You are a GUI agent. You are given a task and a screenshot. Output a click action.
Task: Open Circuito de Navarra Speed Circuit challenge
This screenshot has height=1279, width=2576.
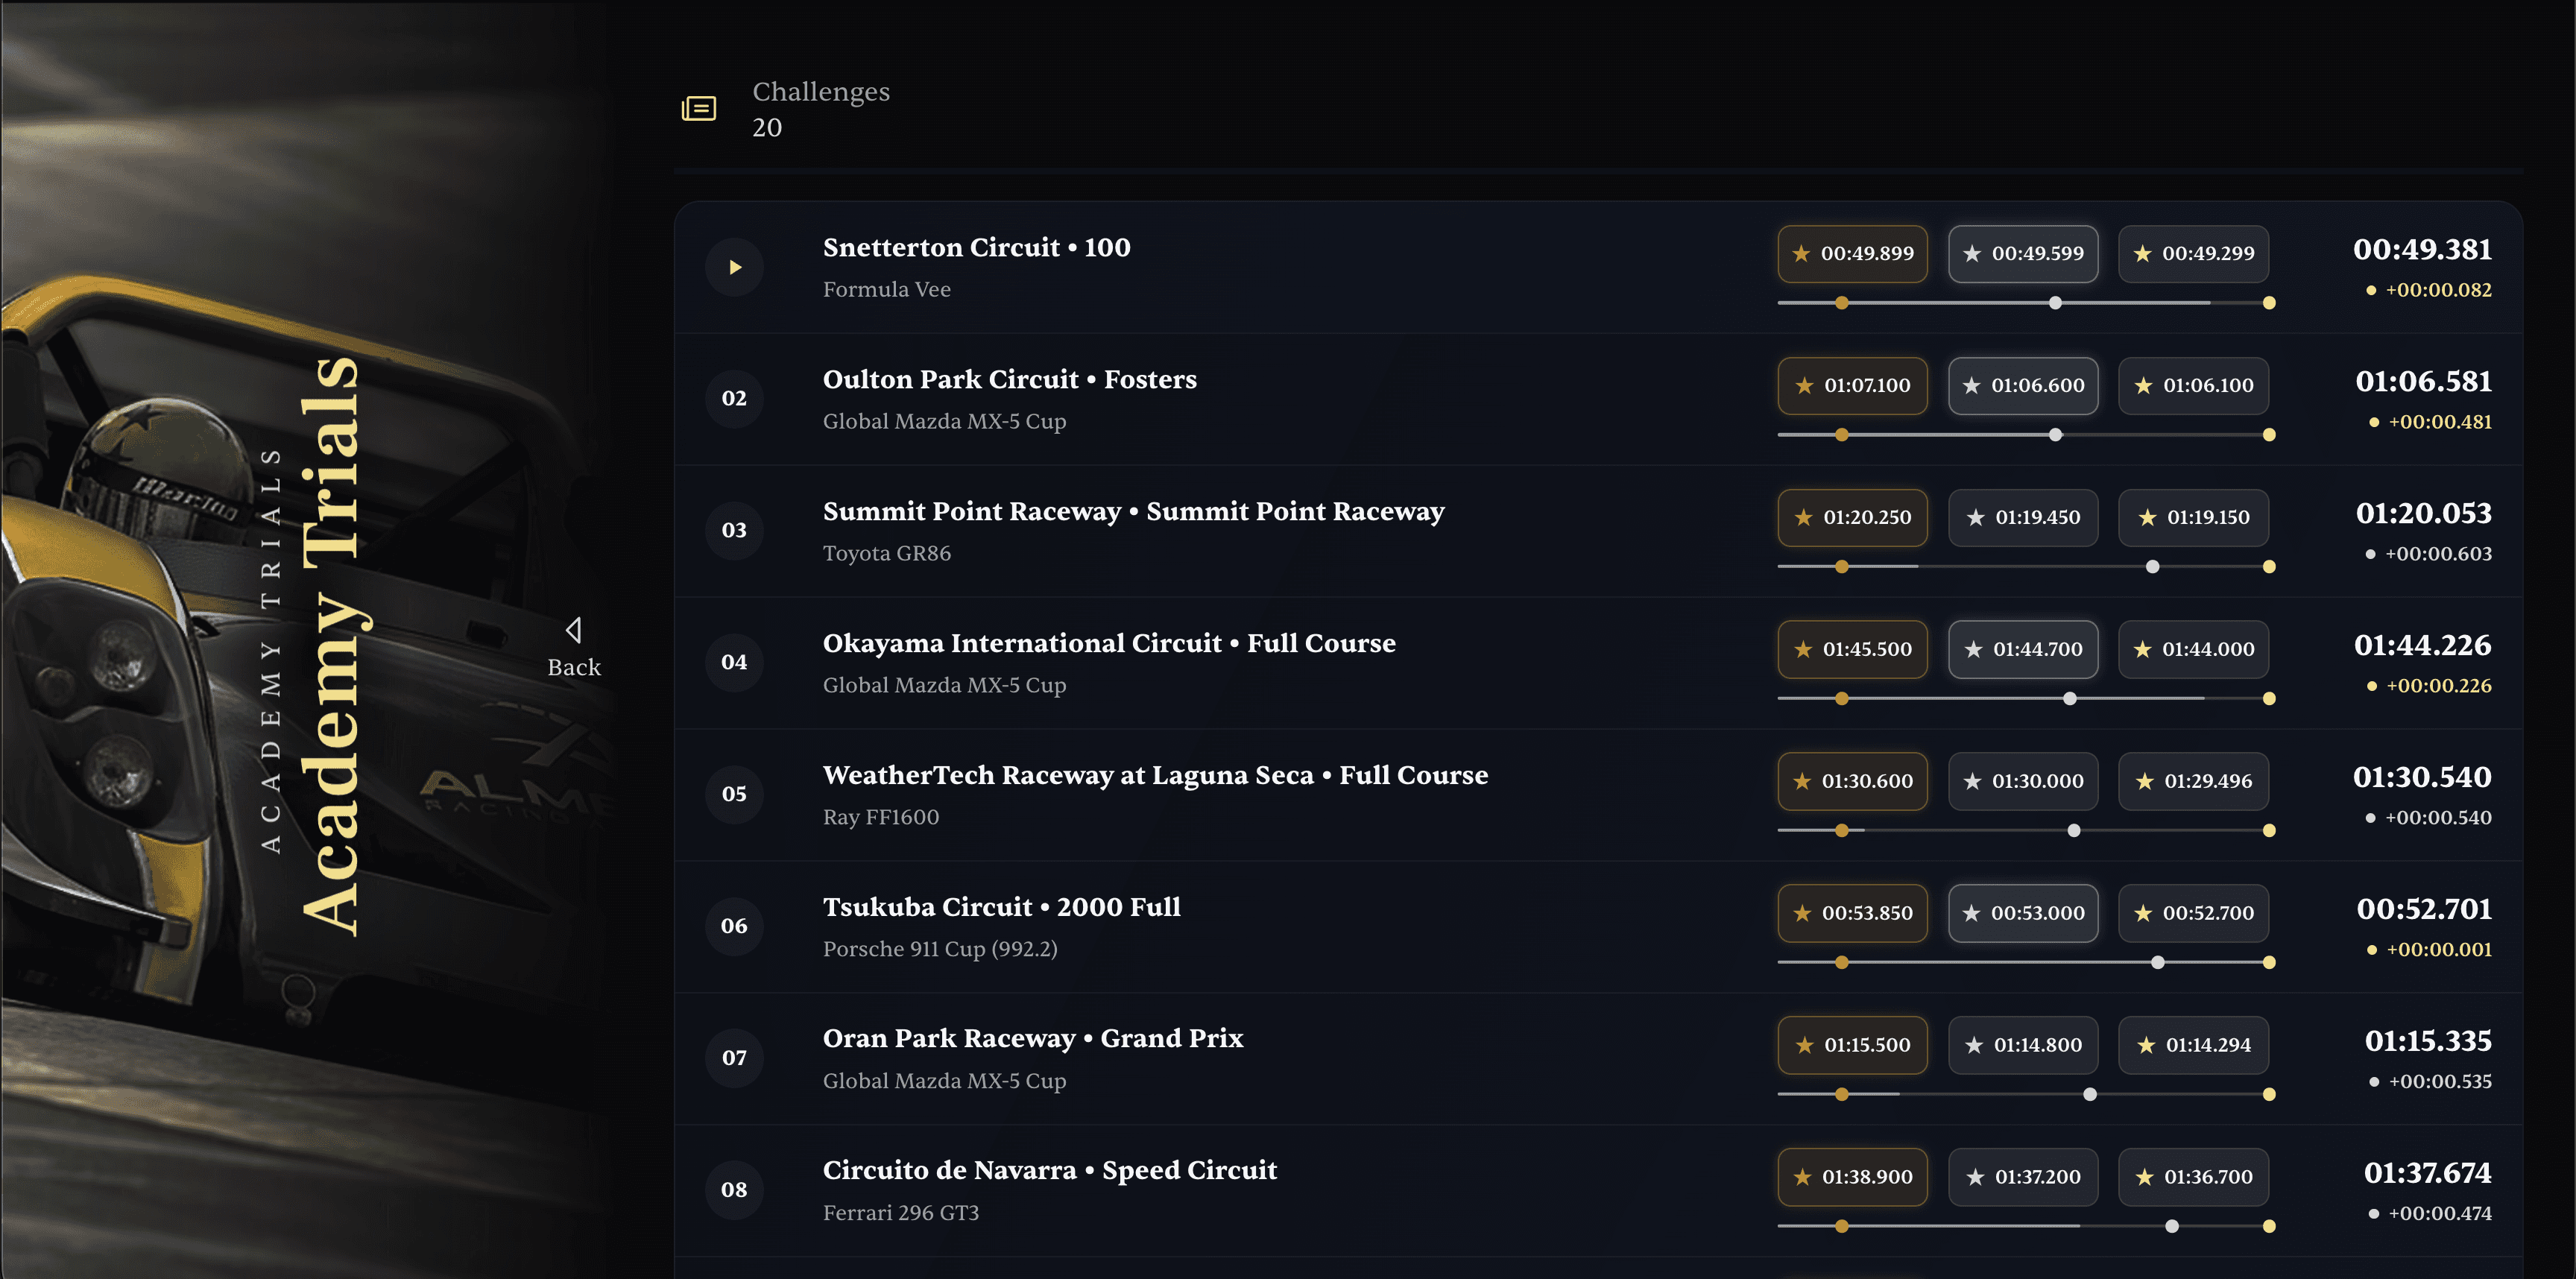(1049, 1171)
